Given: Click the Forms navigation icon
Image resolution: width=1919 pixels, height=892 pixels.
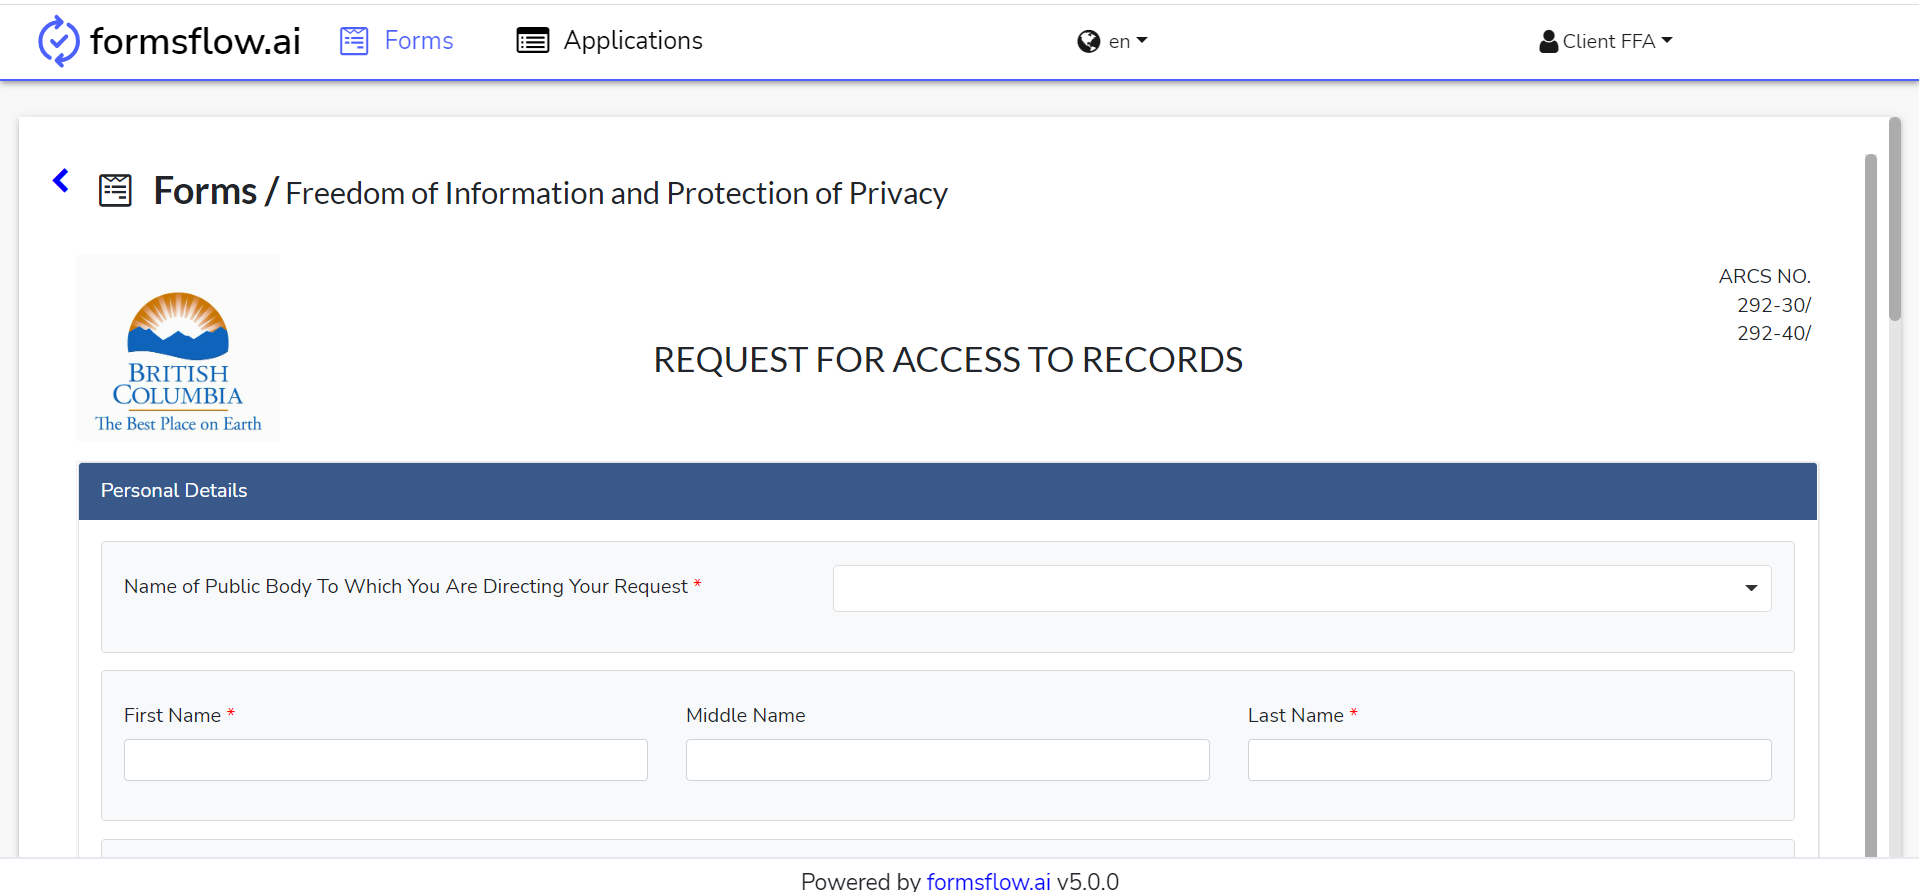Looking at the screenshot, I should (354, 41).
